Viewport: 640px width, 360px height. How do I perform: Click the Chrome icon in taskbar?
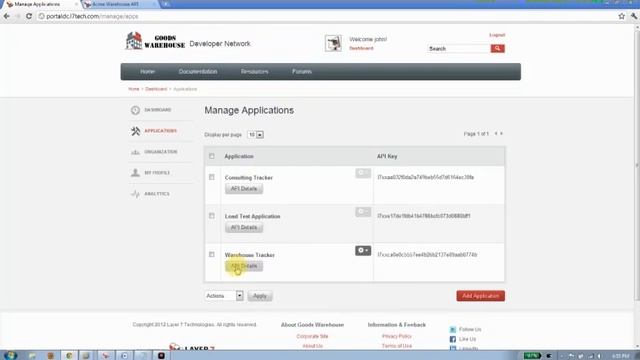point(69,356)
